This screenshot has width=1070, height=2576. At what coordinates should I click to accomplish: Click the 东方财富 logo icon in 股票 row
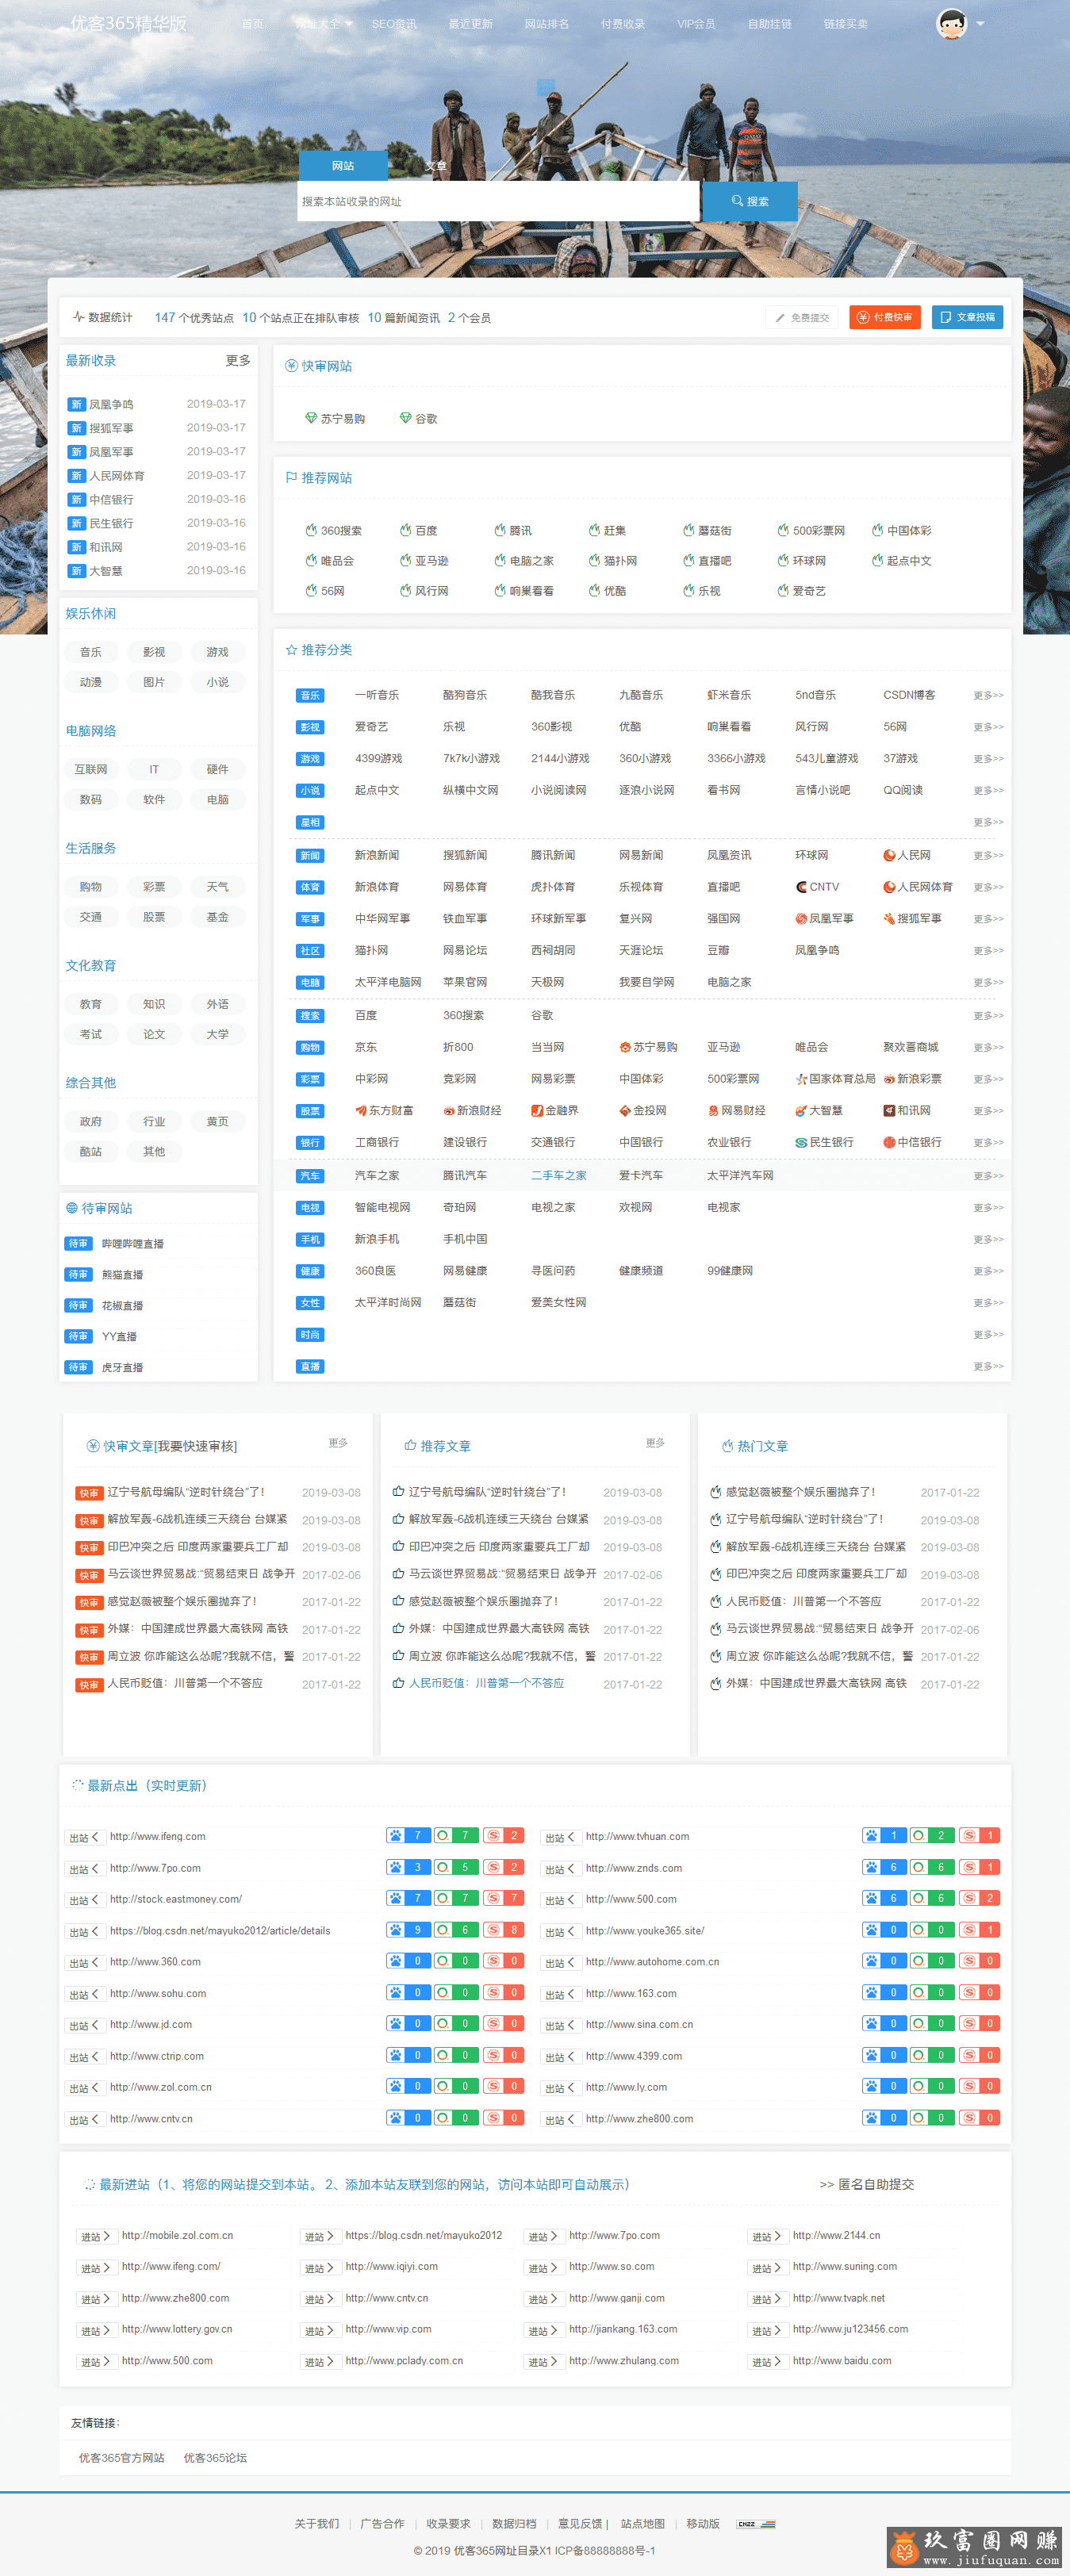click(361, 1110)
